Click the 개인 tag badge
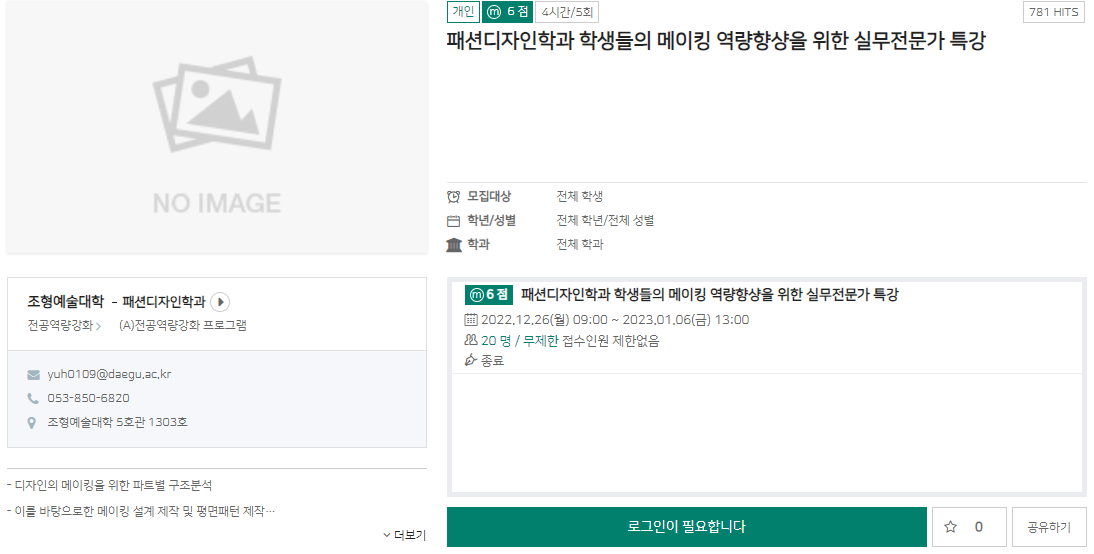The image size is (1094, 554). tap(463, 12)
